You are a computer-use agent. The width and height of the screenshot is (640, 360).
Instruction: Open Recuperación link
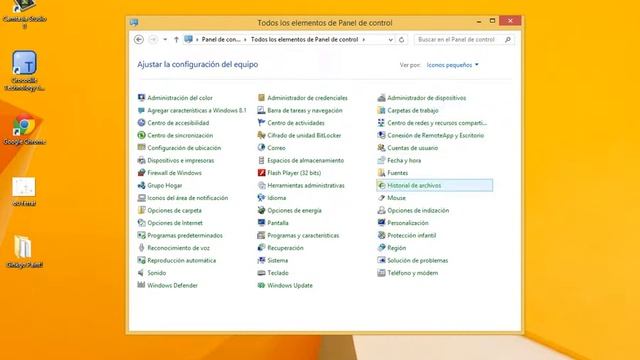click(x=285, y=248)
